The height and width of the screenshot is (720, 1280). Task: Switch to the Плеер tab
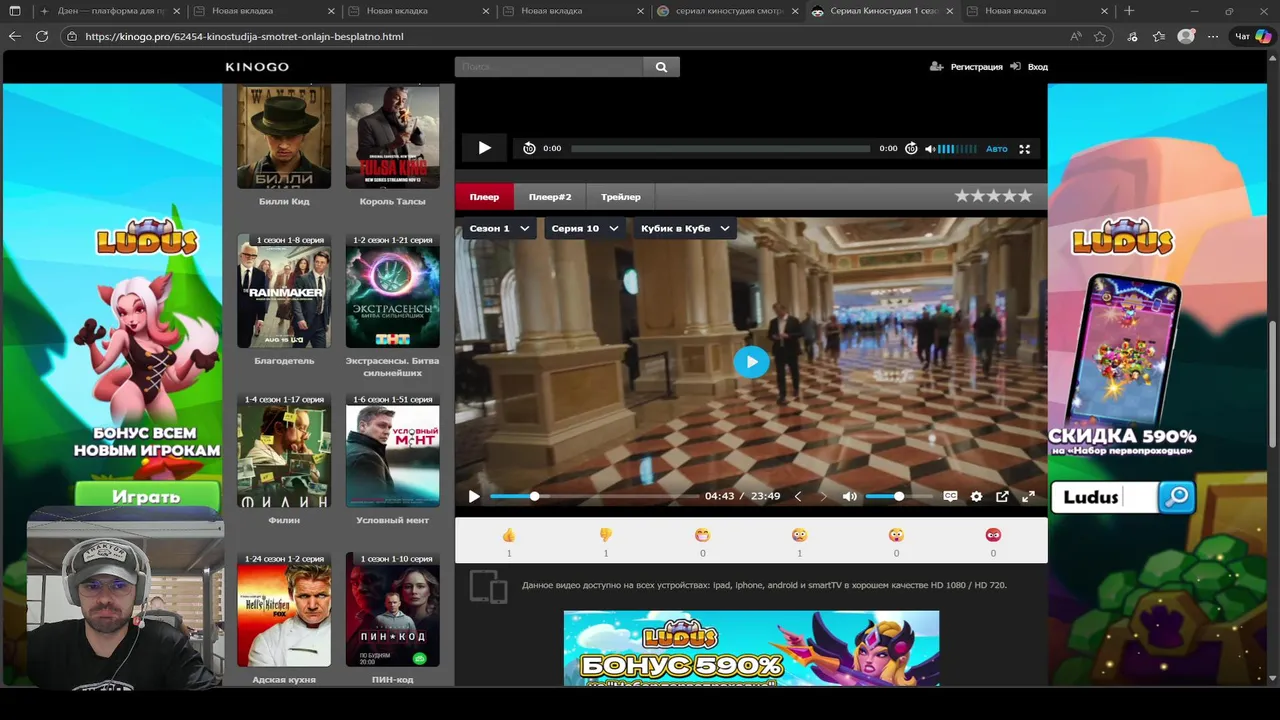[484, 197]
